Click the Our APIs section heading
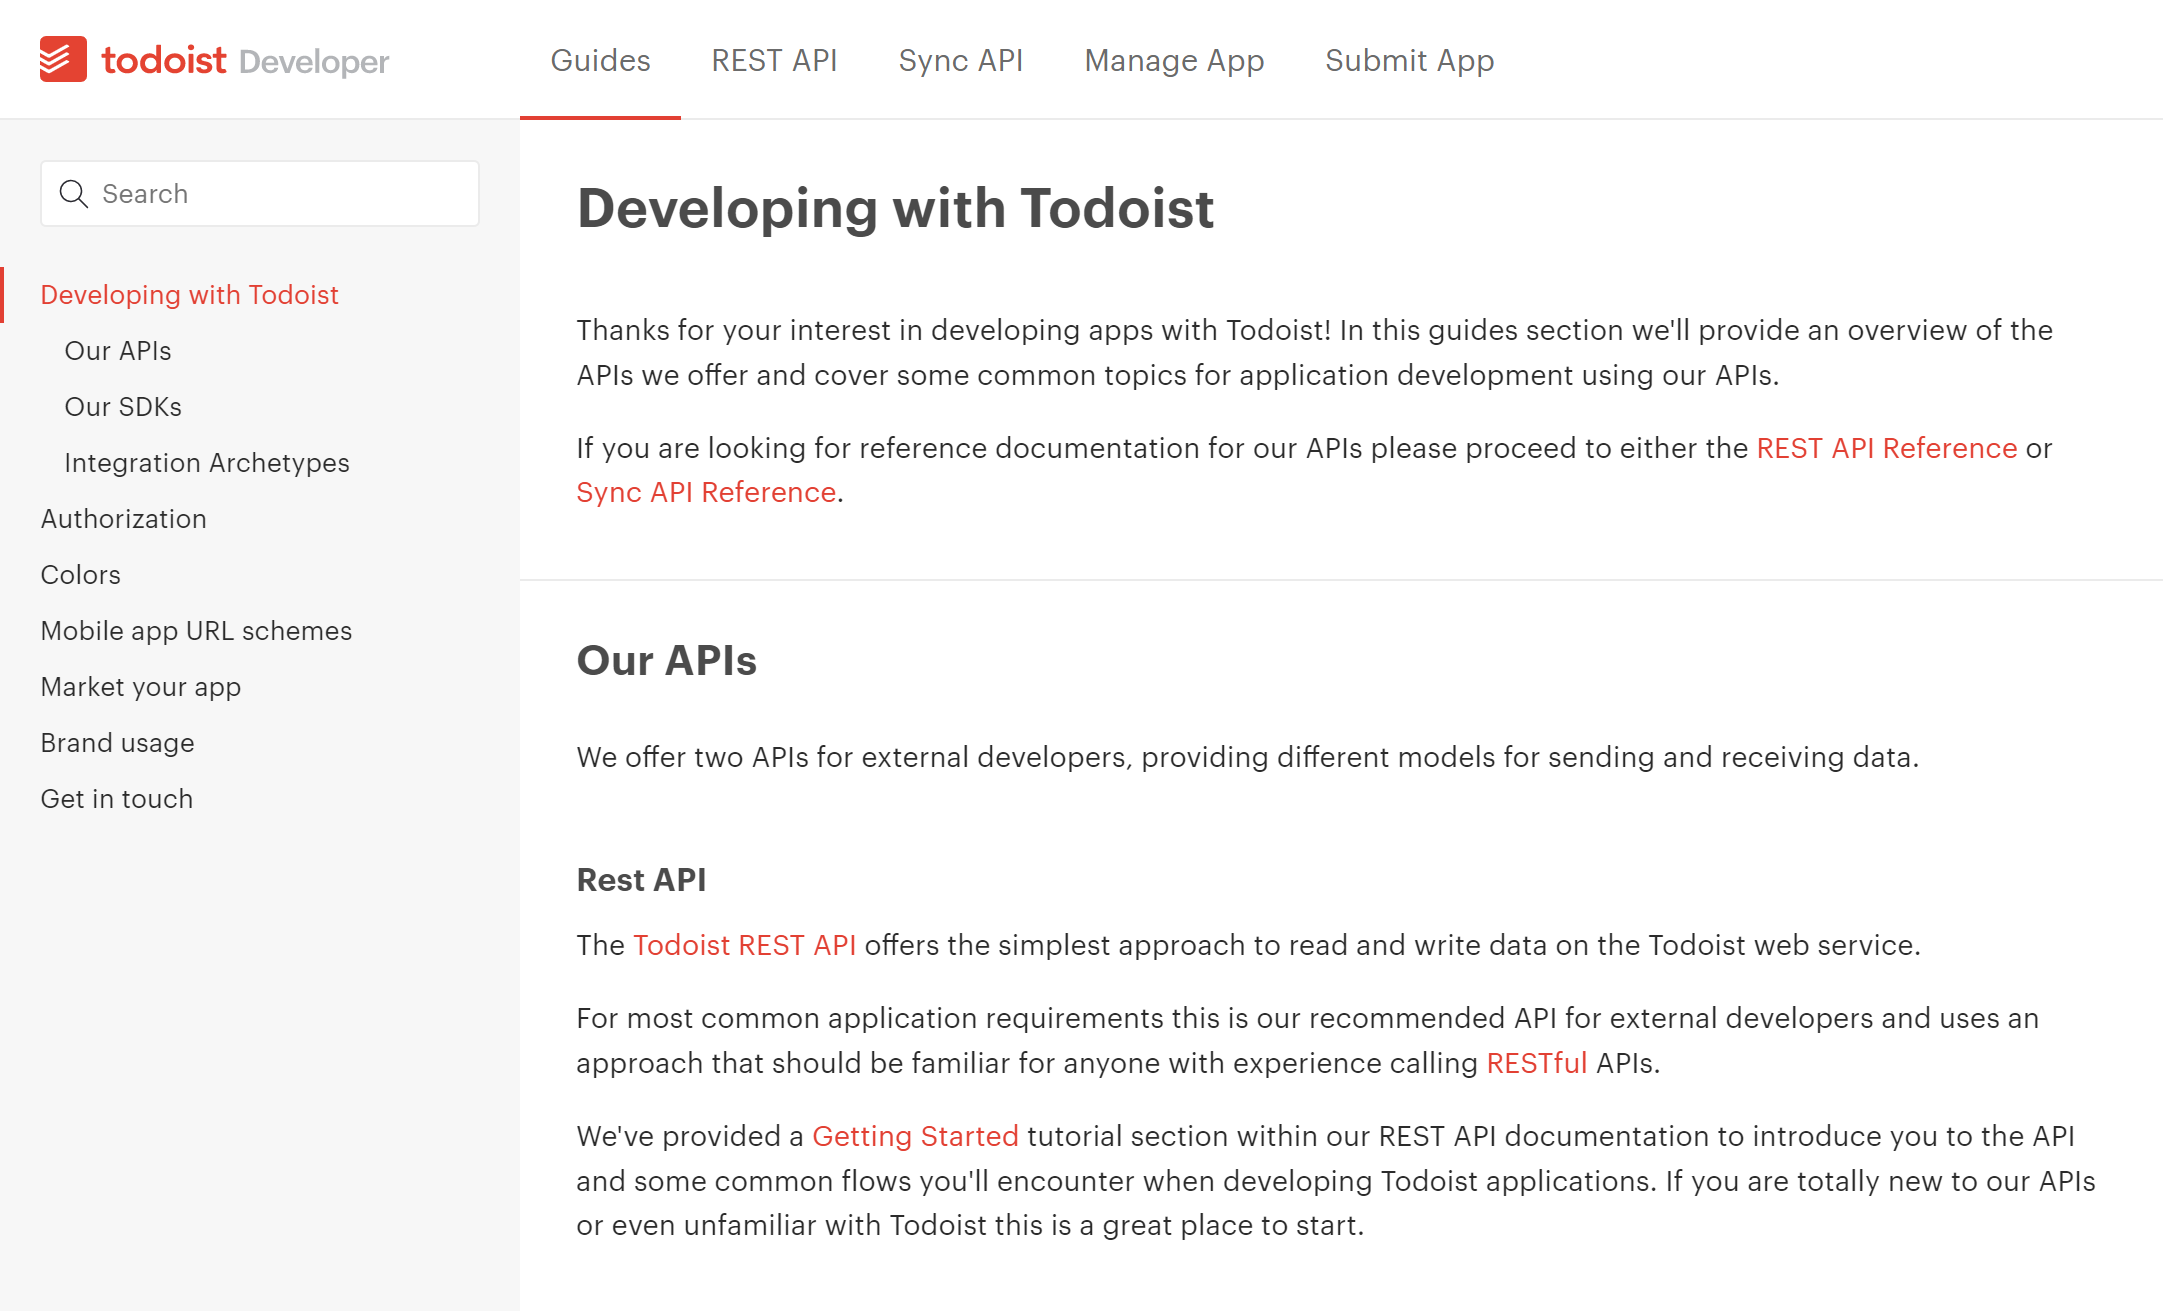Viewport: 2163px width, 1311px height. [667, 660]
